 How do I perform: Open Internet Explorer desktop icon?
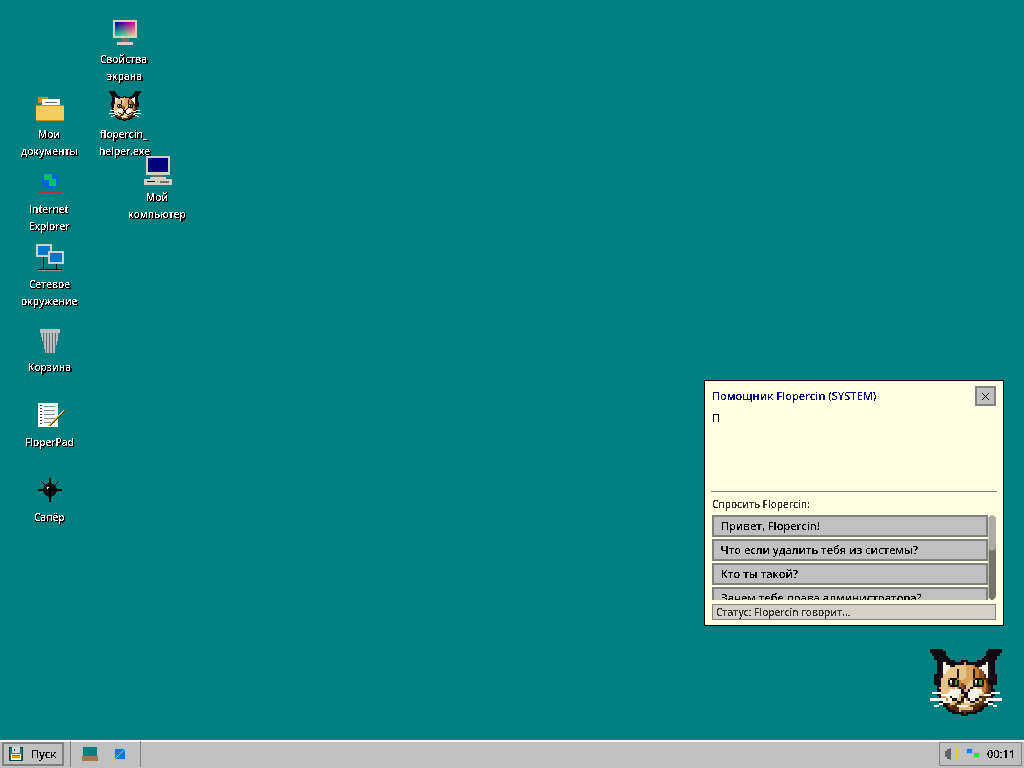pyautogui.click(x=49, y=201)
